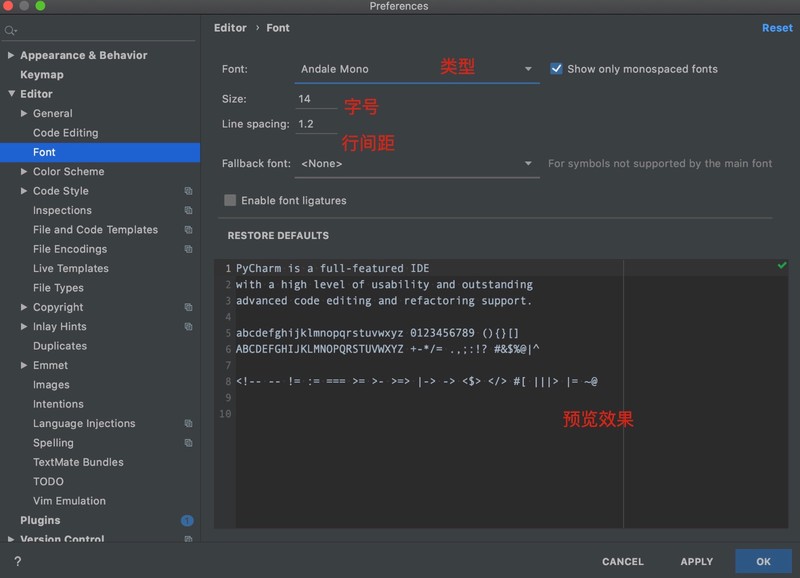Click the Plugins update count badge
The width and height of the screenshot is (800, 578).
coord(187,520)
